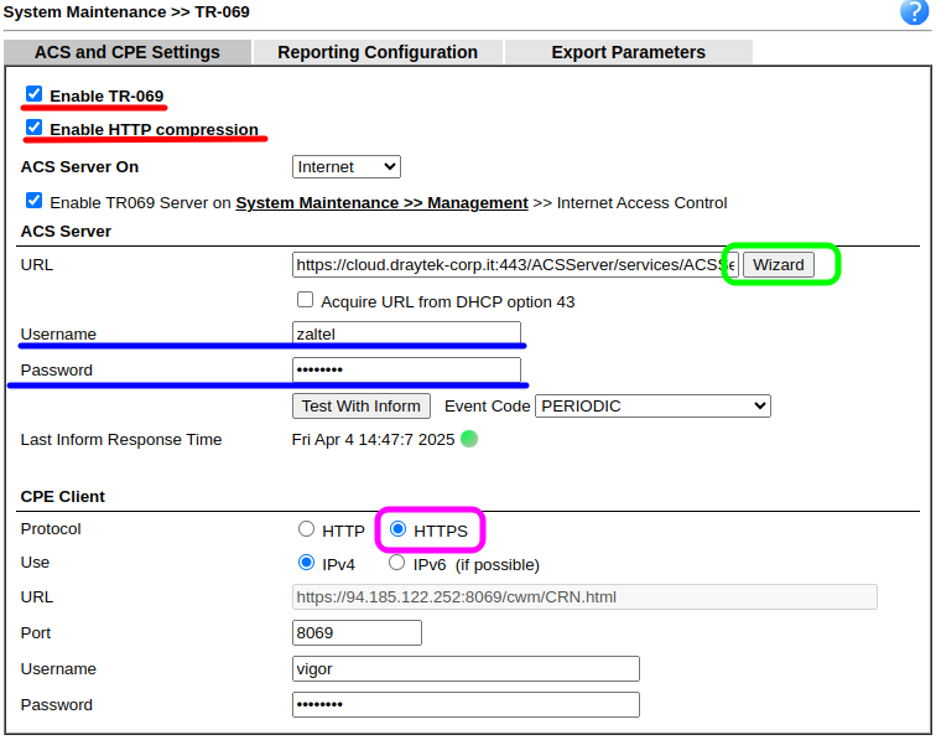The height and width of the screenshot is (740, 936).
Task: Choose the IPv6 (if possible) radio option
Action: 397,563
